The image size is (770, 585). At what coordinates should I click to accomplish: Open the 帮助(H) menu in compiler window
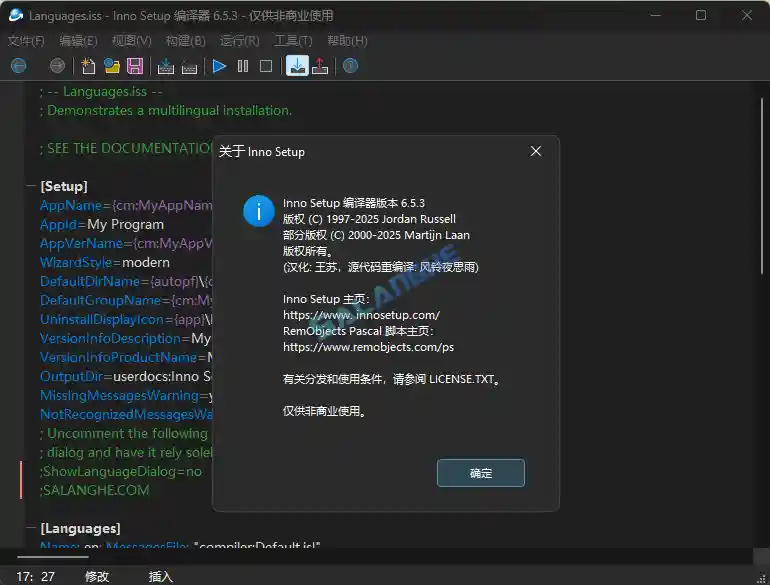point(347,41)
